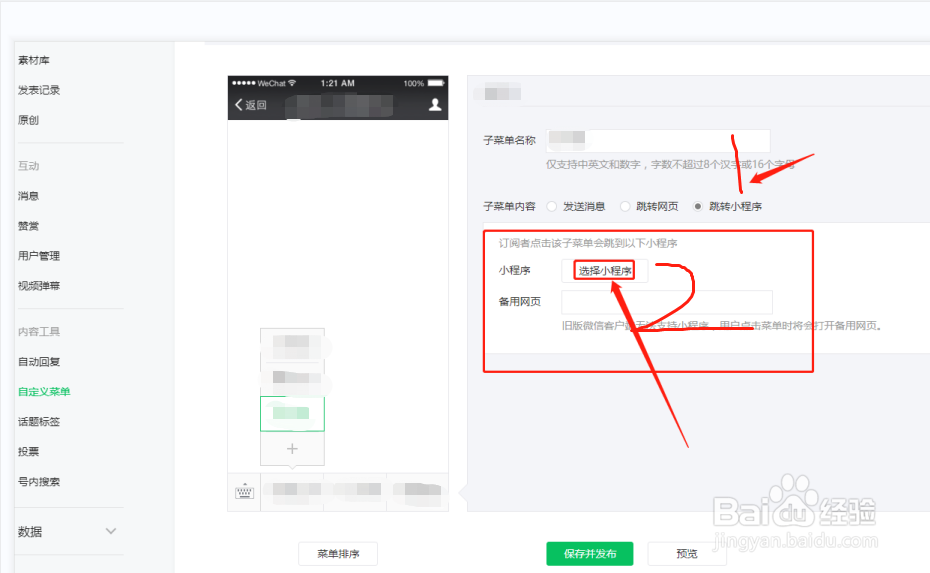
Task: Open 自动回复 in the sidebar
Action: coord(39,362)
